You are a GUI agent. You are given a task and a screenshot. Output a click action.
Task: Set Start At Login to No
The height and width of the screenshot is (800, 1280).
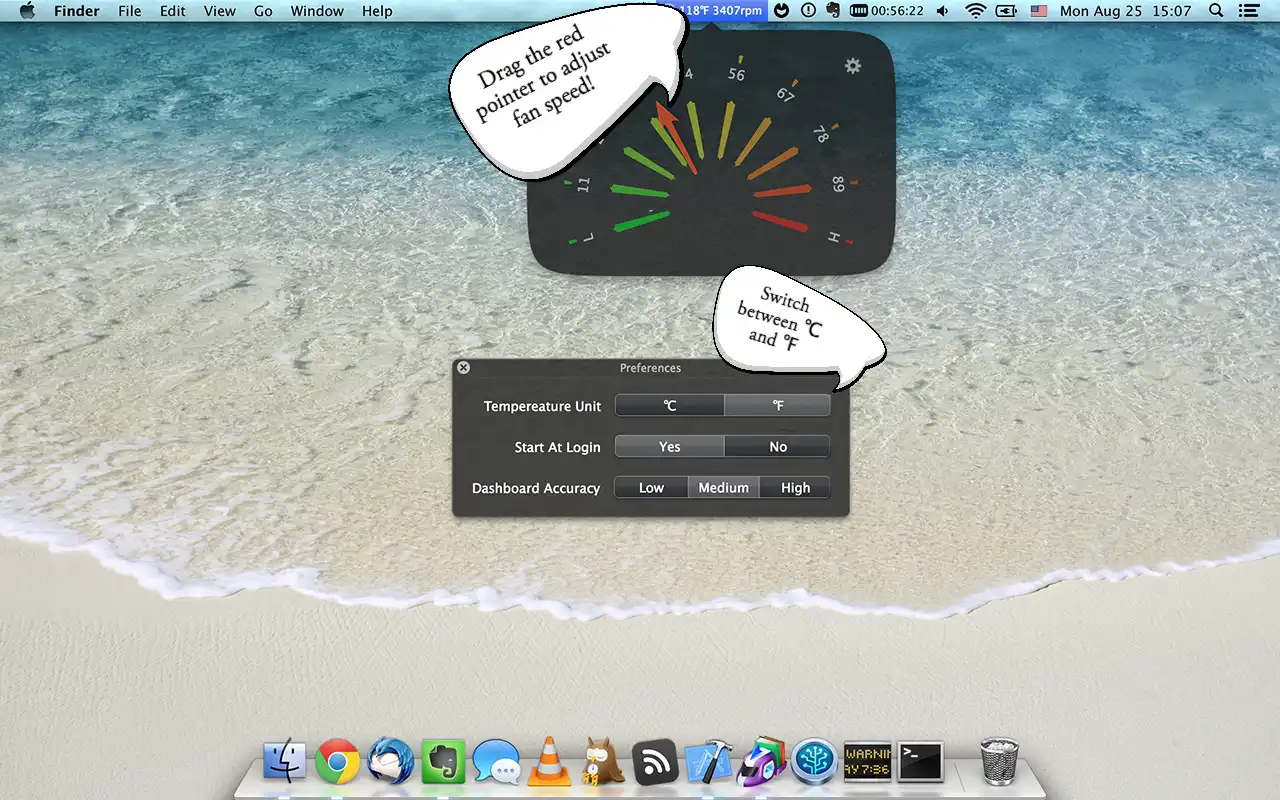(x=777, y=446)
